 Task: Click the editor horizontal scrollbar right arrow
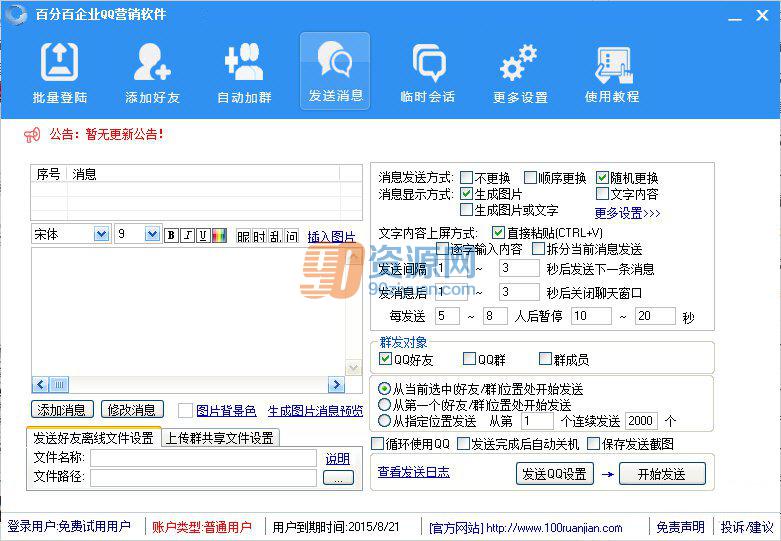pyautogui.click(x=336, y=384)
